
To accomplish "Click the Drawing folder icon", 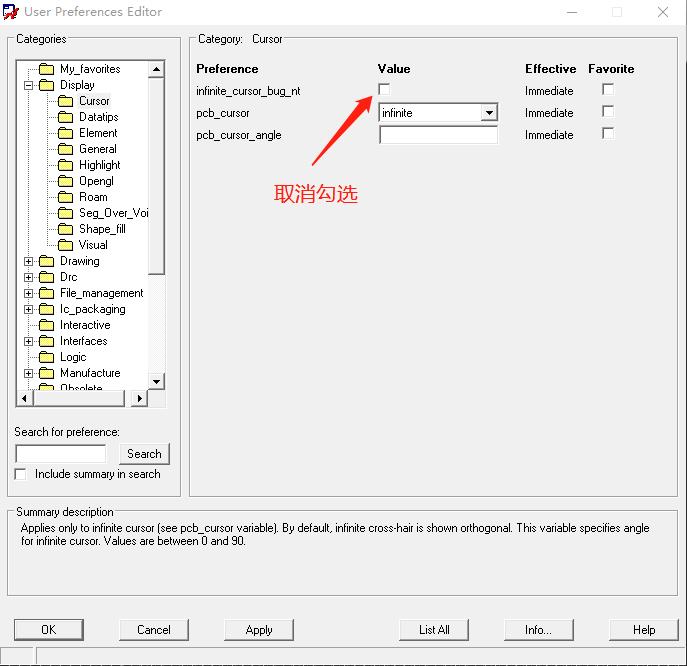I will (x=46, y=261).
